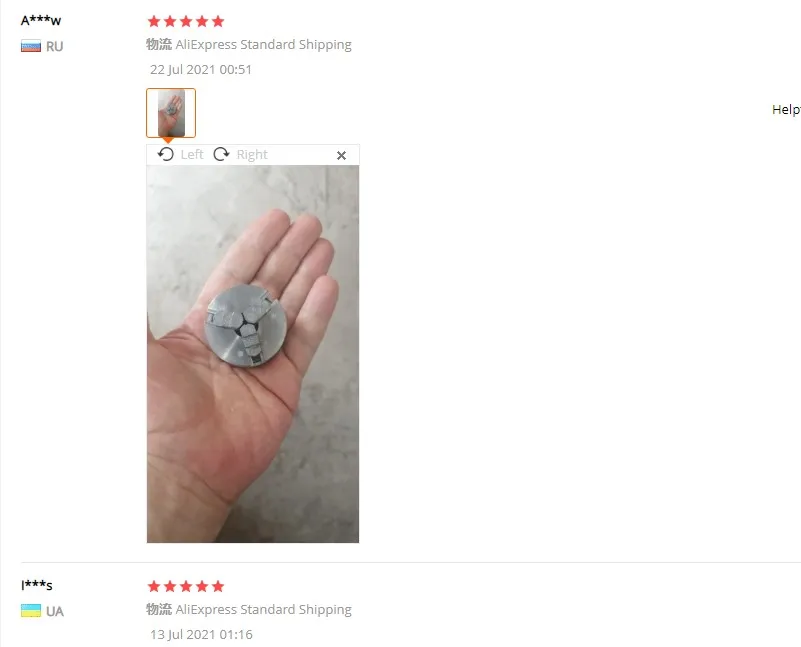Click the 'Right' rotate label

coord(252,154)
